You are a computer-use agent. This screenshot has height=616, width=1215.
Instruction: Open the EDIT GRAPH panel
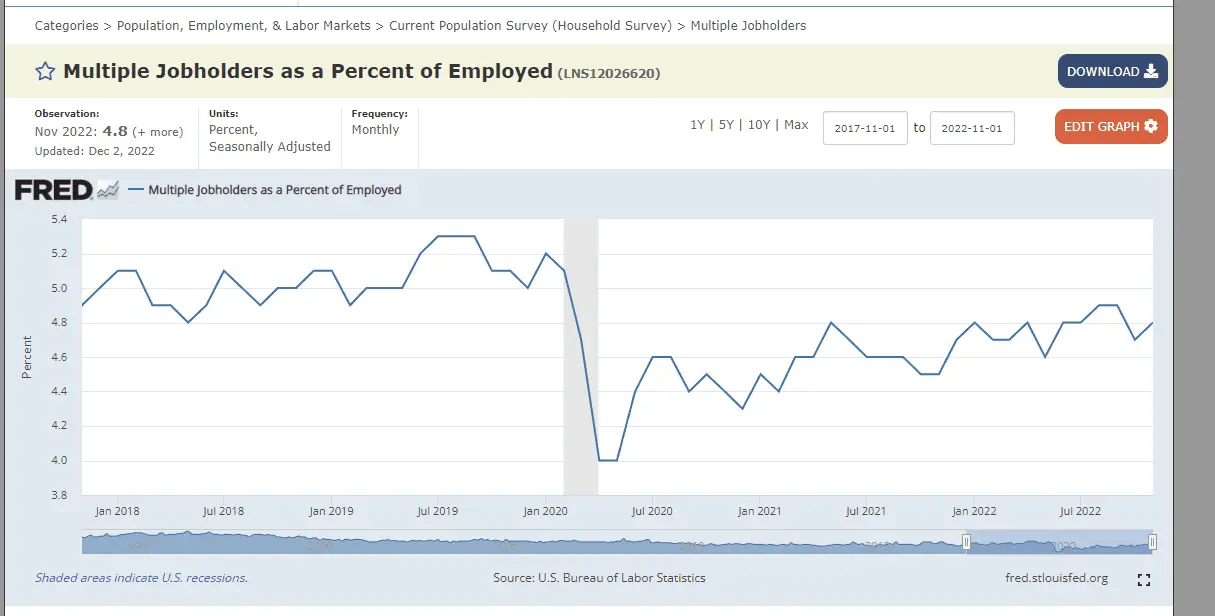1110,127
